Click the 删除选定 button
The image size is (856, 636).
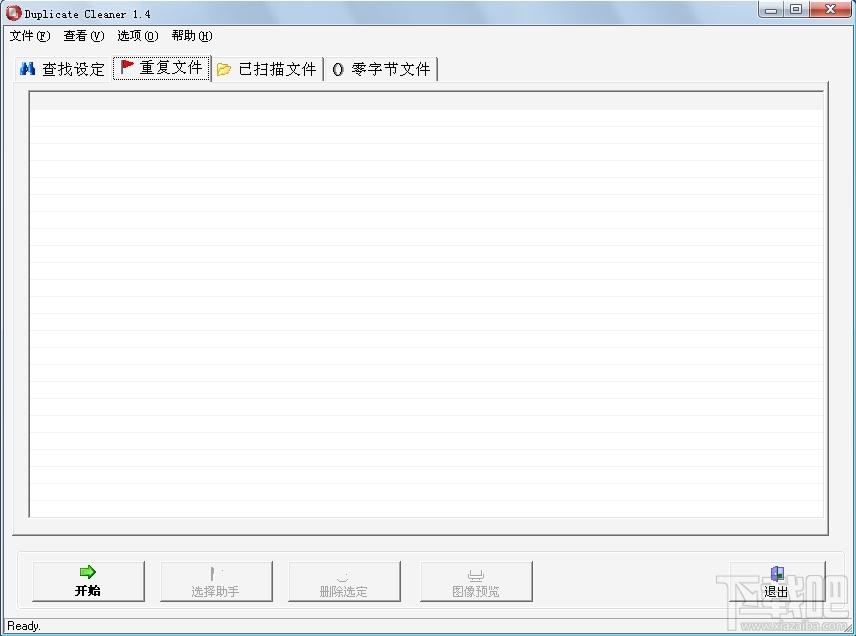click(344, 581)
